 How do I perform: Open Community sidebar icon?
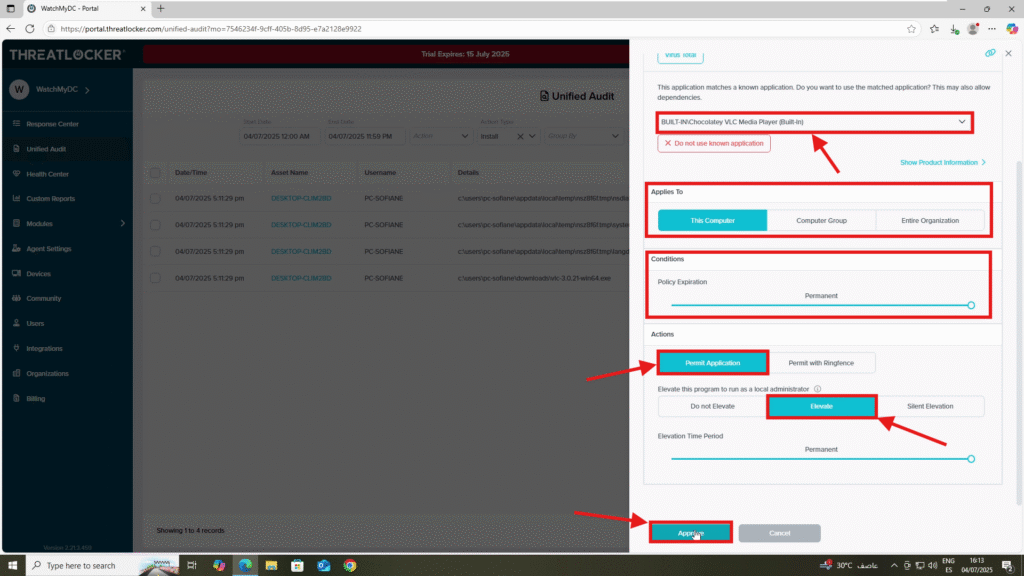[x=16, y=298]
